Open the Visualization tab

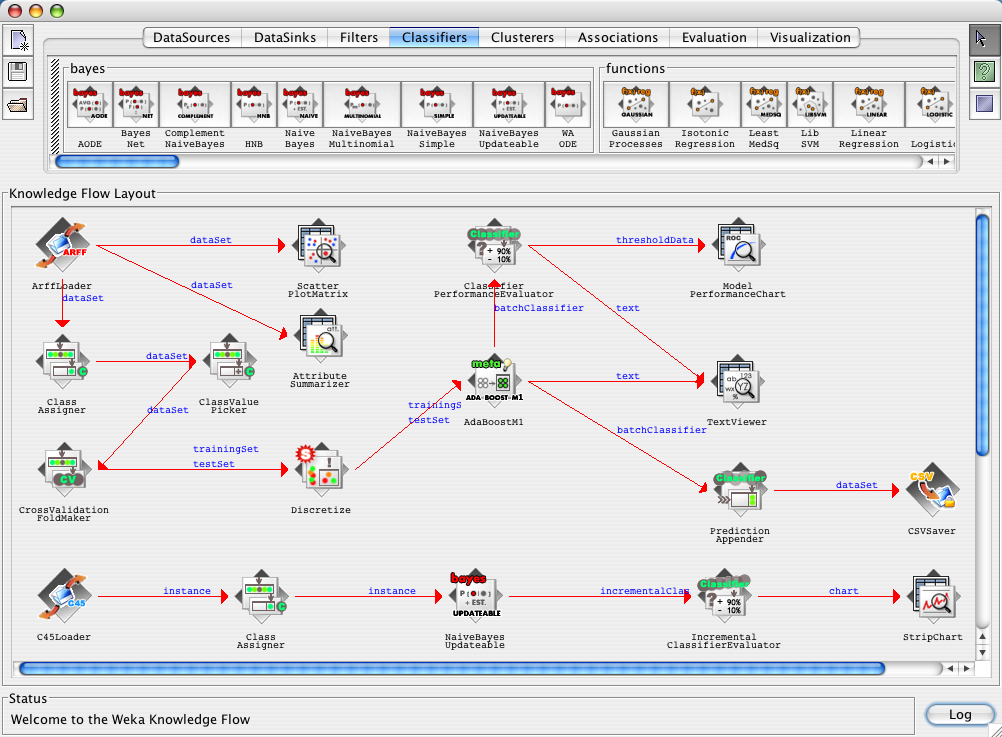click(x=810, y=38)
